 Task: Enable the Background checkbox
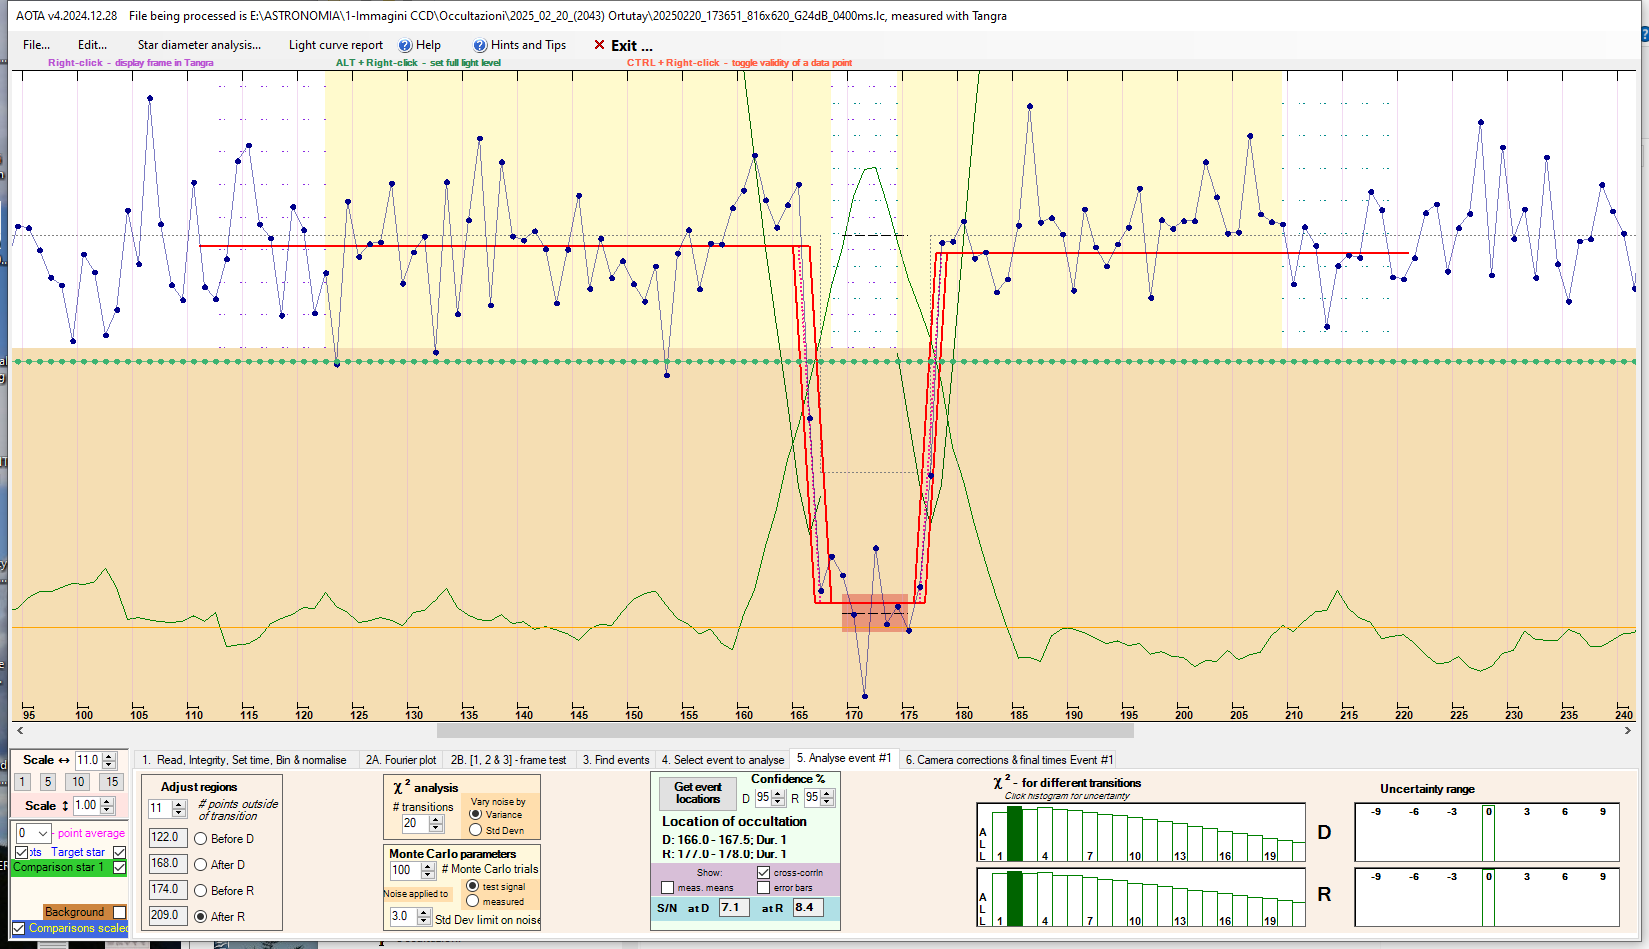[120, 912]
